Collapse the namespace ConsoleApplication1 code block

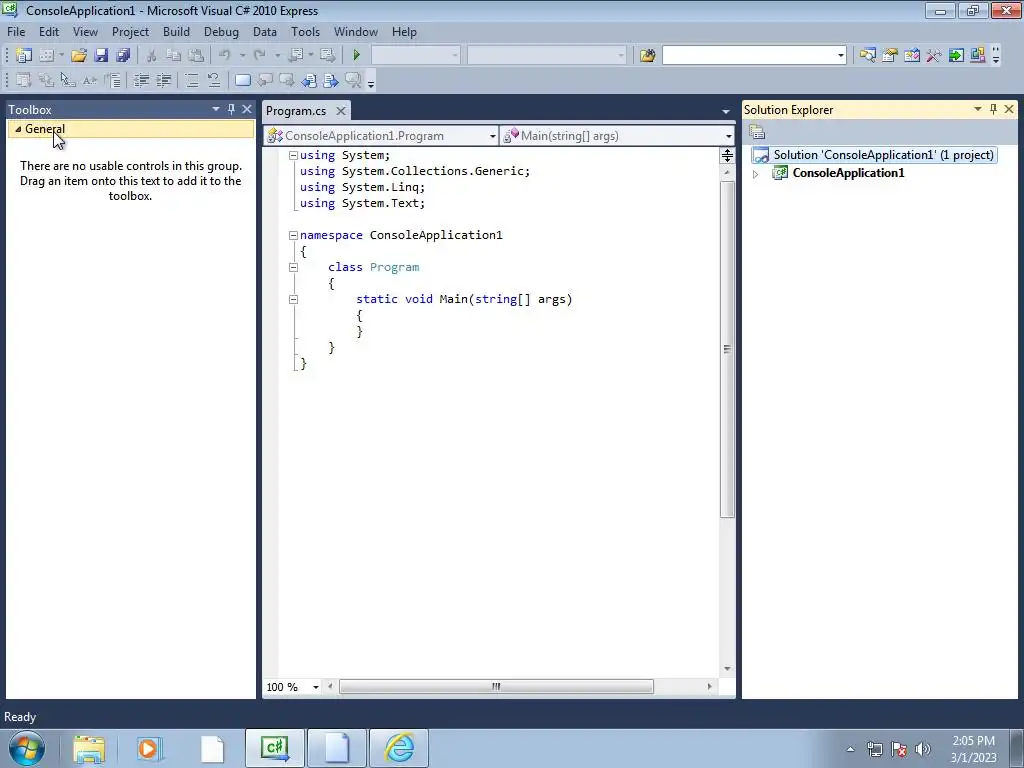[293, 235]
